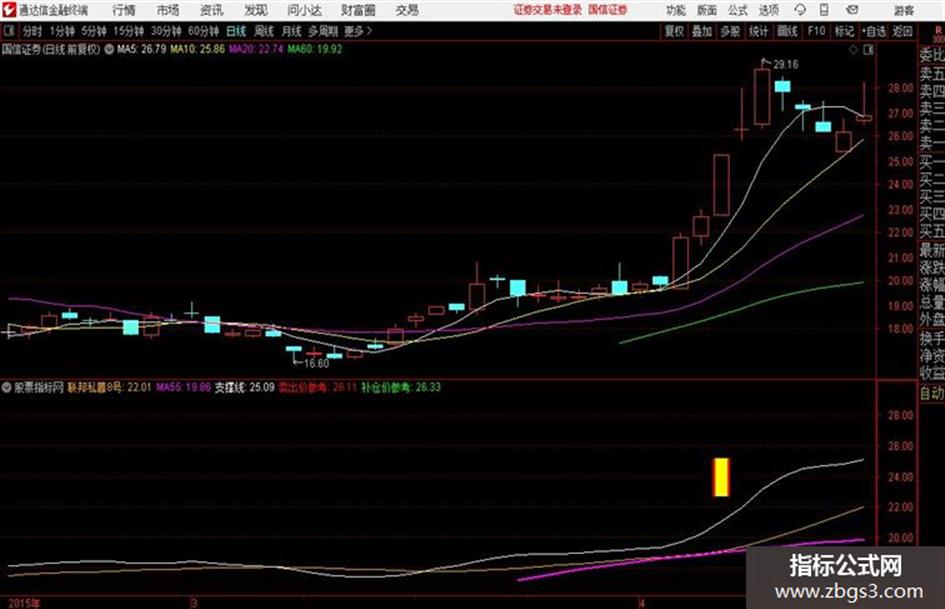Click the 证券交易未登录 login link
Screen dimensions: 945x609
tap(548, 10)
